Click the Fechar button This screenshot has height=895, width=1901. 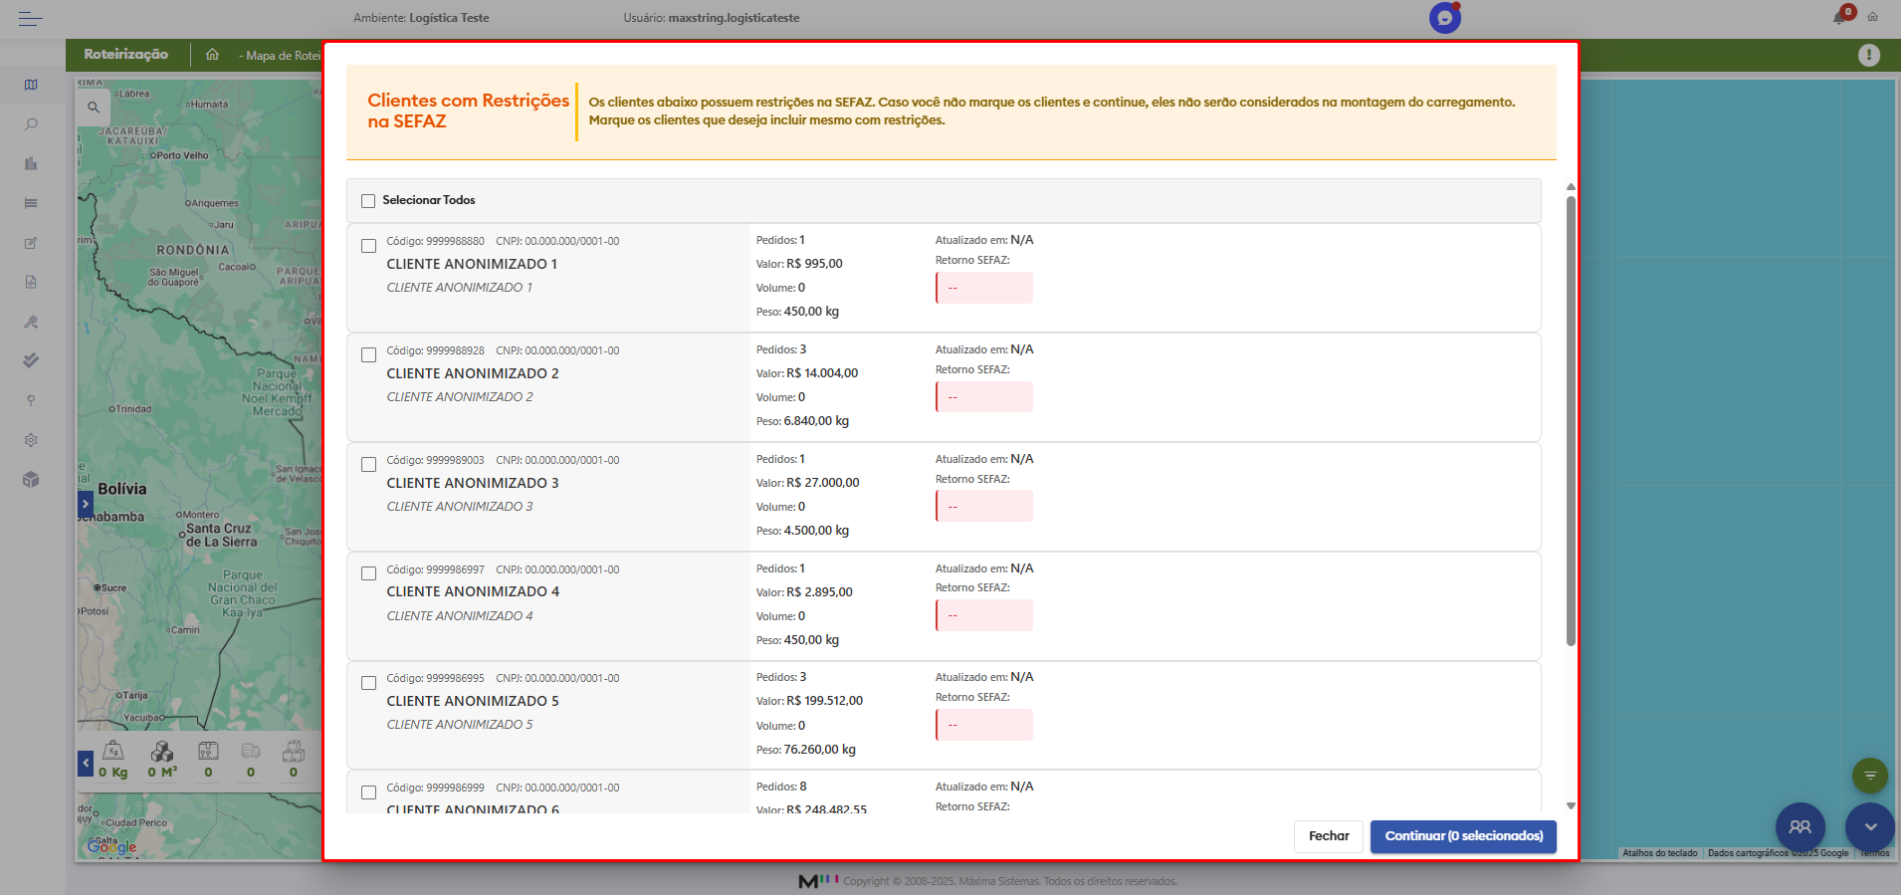tap(1329, 836)
